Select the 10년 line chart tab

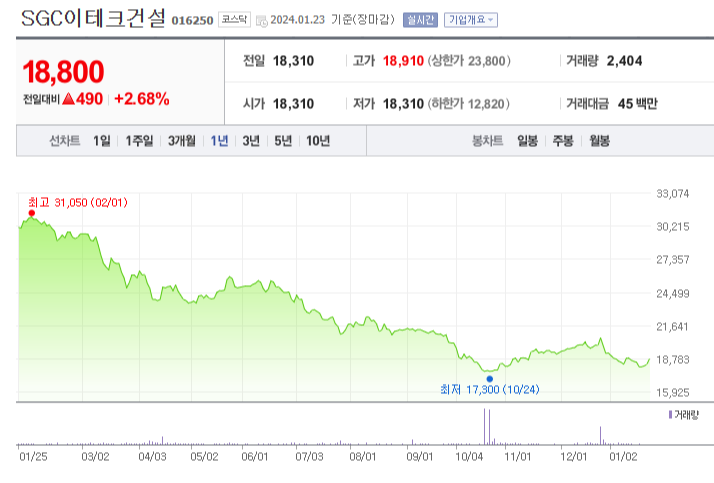[318, 141]
